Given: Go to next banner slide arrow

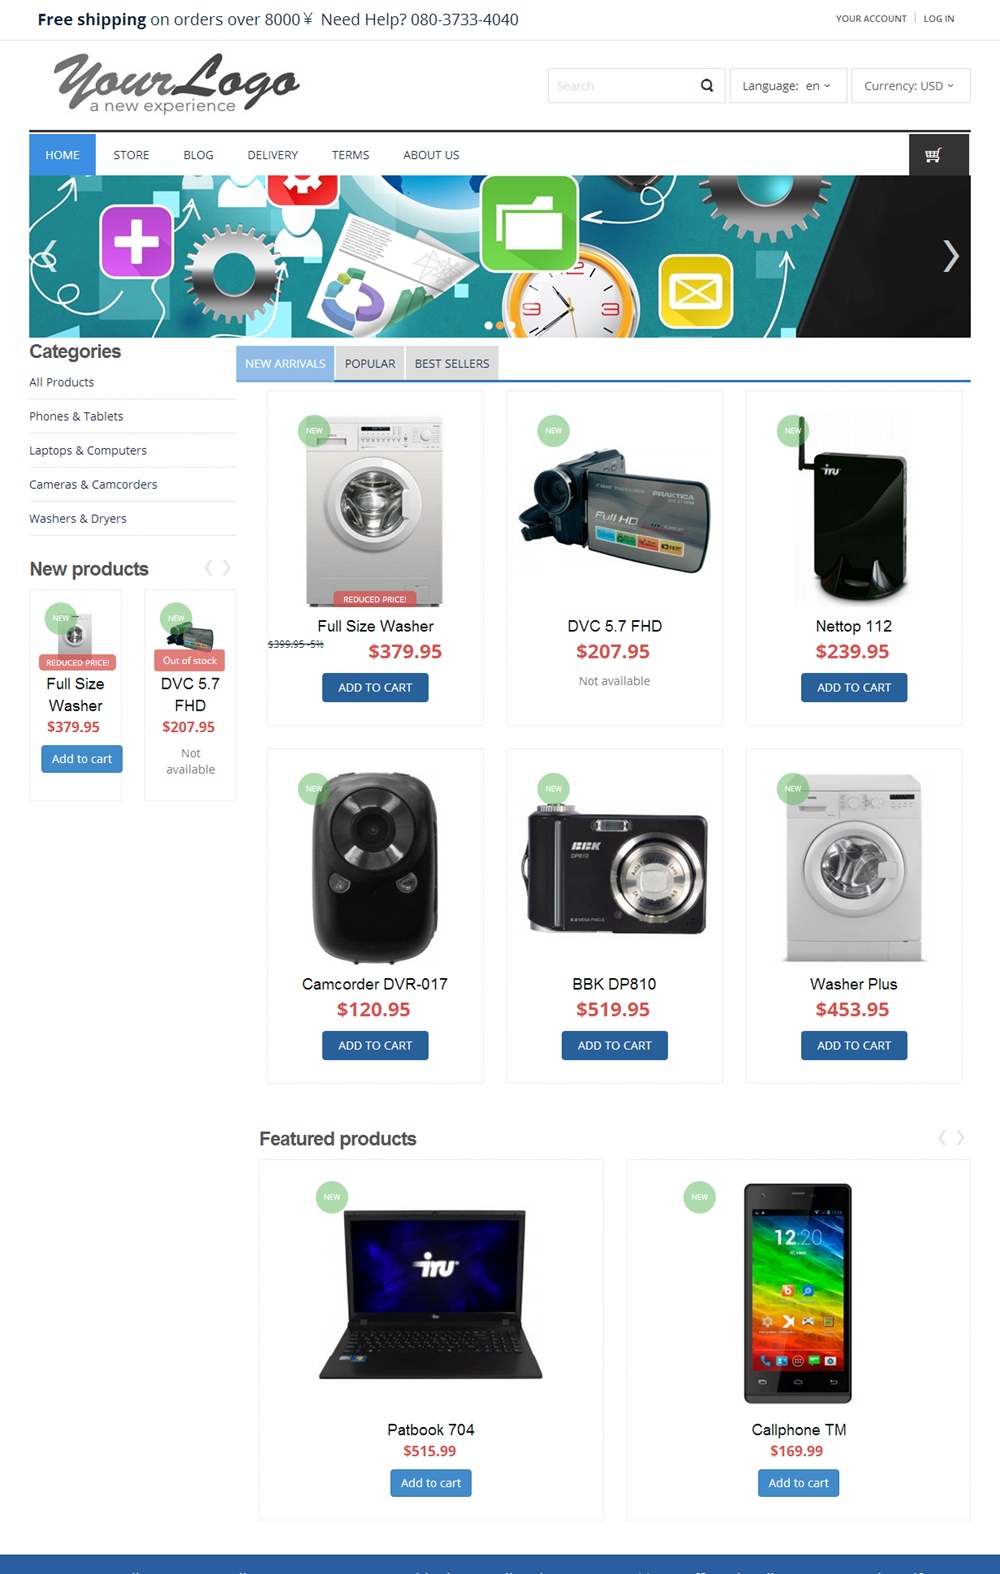Looking at the screenshot, I should pos(951,256).
